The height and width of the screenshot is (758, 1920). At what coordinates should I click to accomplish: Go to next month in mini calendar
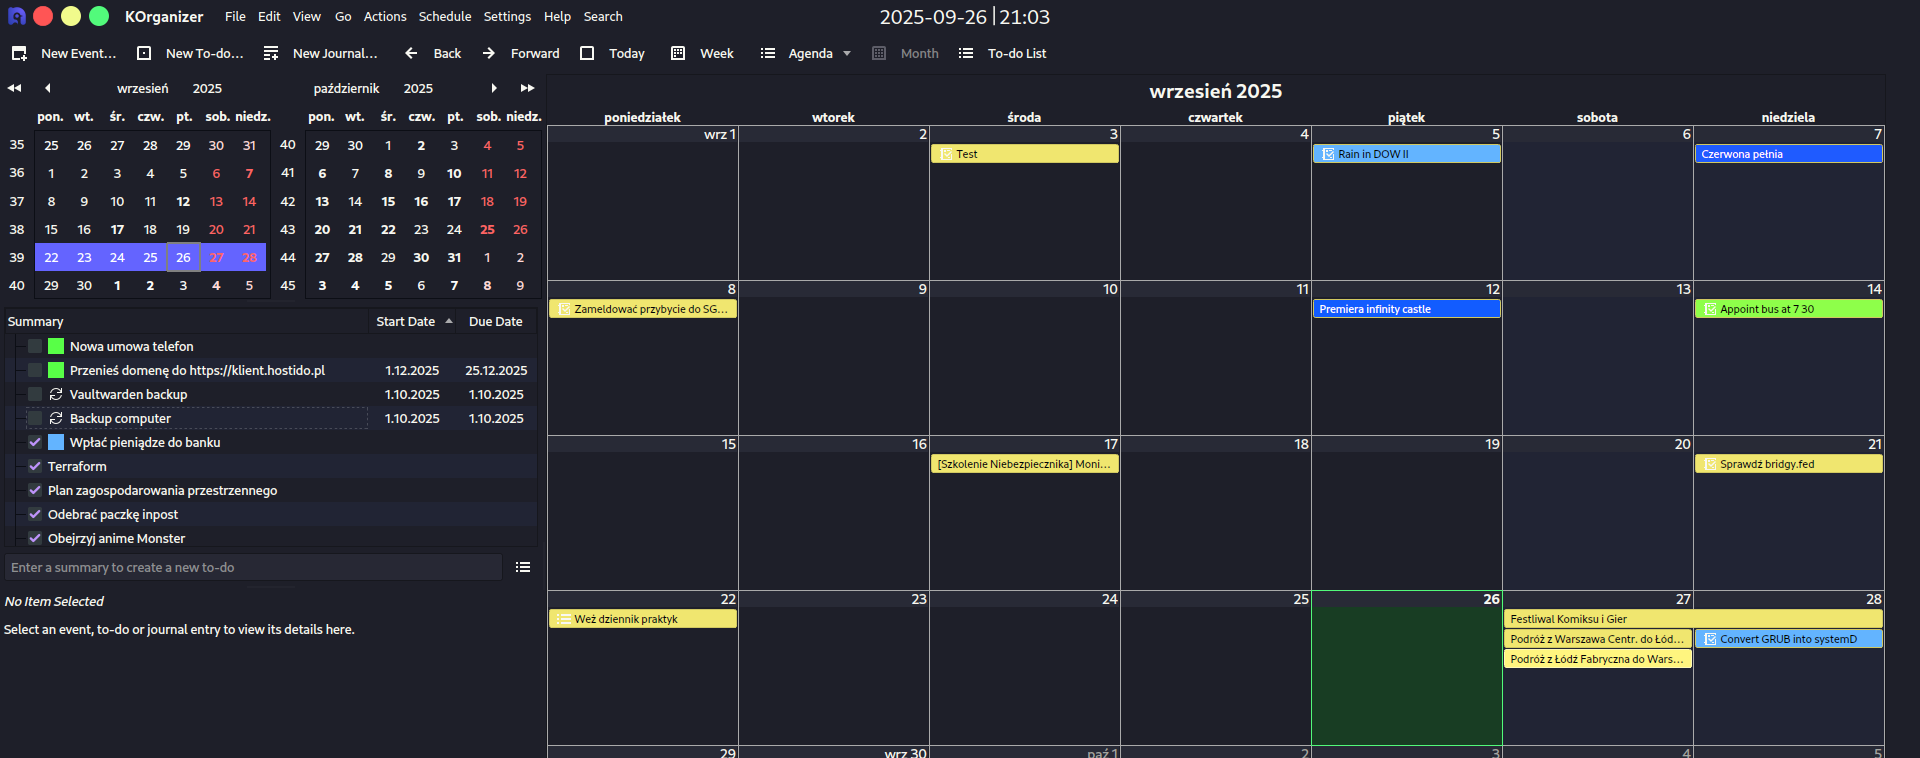(494, 89)
